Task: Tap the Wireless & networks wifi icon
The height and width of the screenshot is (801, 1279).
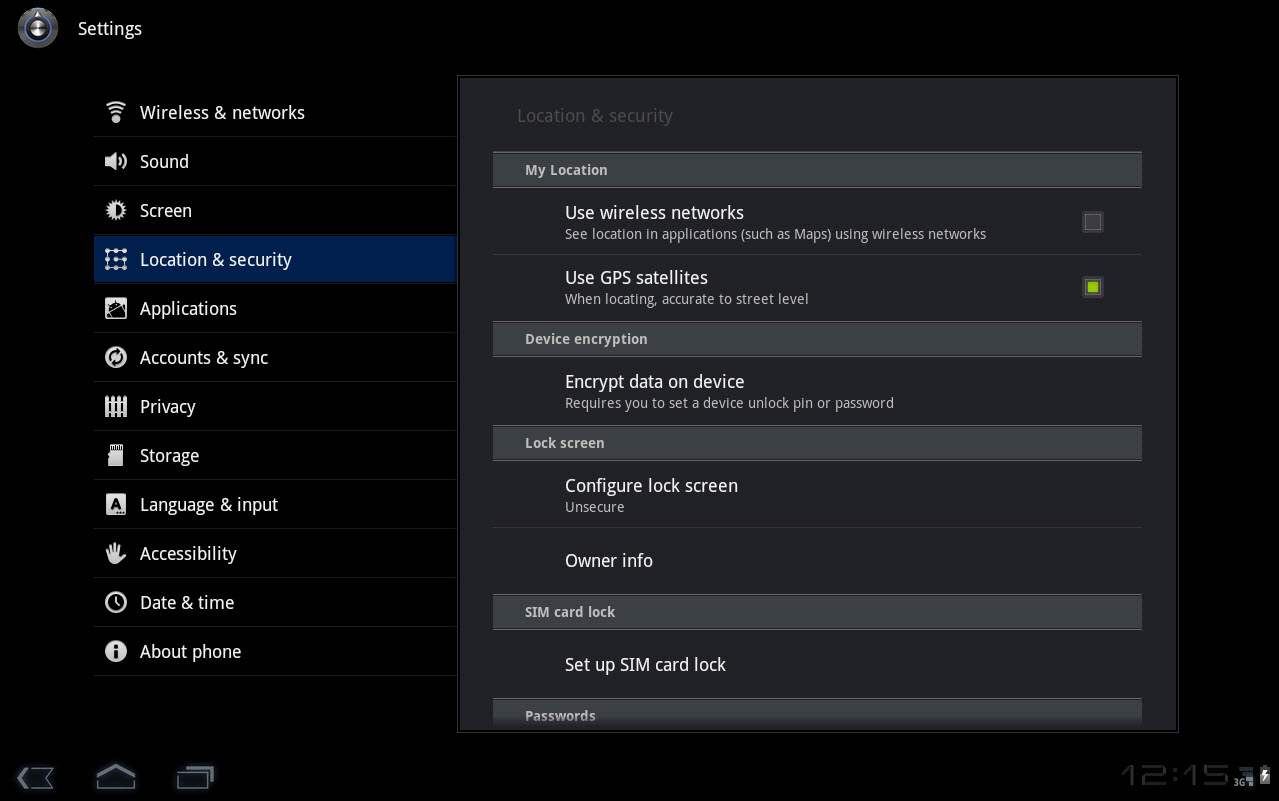Action: coord(116,112)
